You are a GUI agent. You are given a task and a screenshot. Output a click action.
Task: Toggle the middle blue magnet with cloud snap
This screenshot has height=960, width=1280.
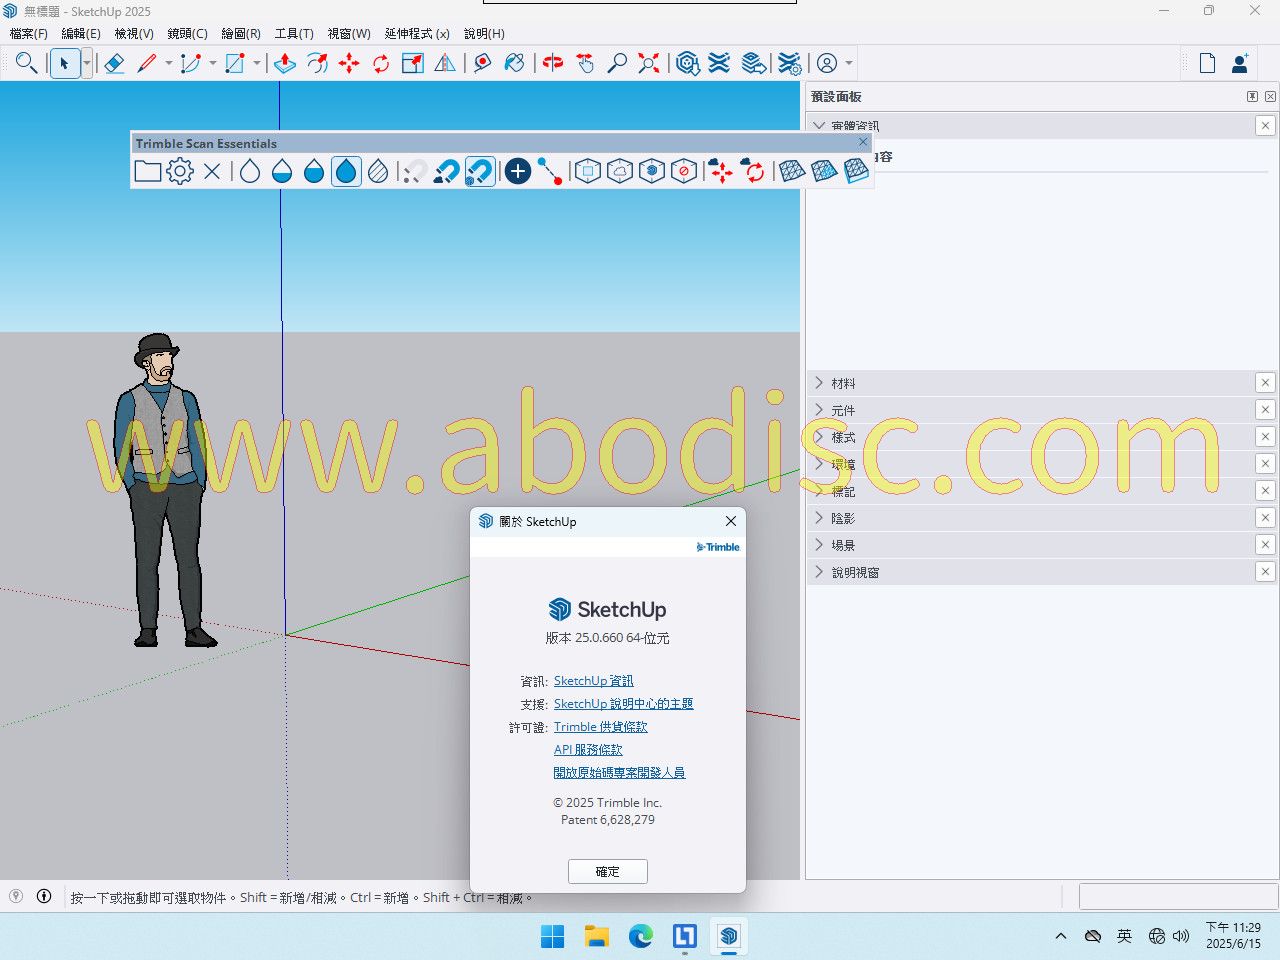coord(447,171)
